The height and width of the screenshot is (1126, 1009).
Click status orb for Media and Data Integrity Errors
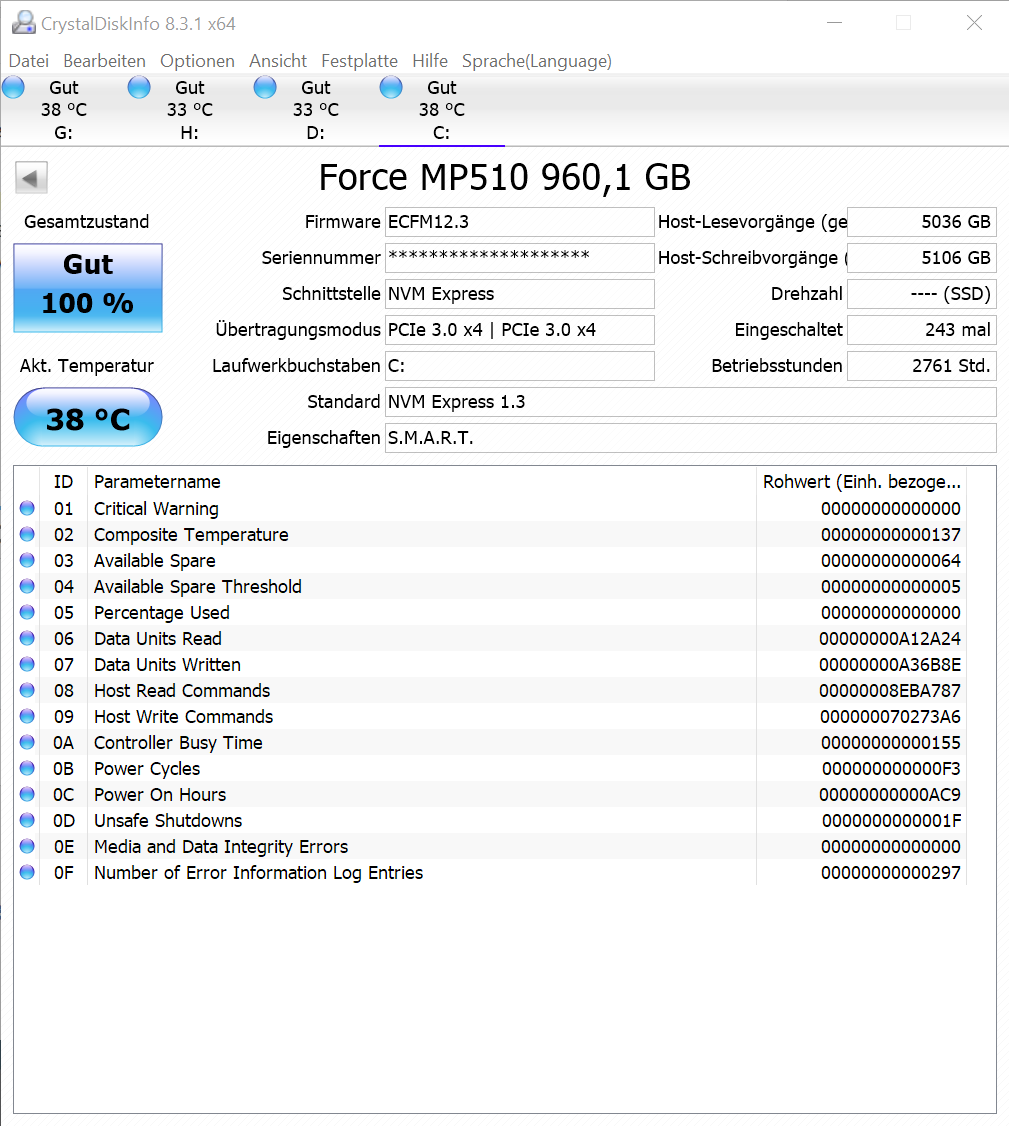point(27,846)
